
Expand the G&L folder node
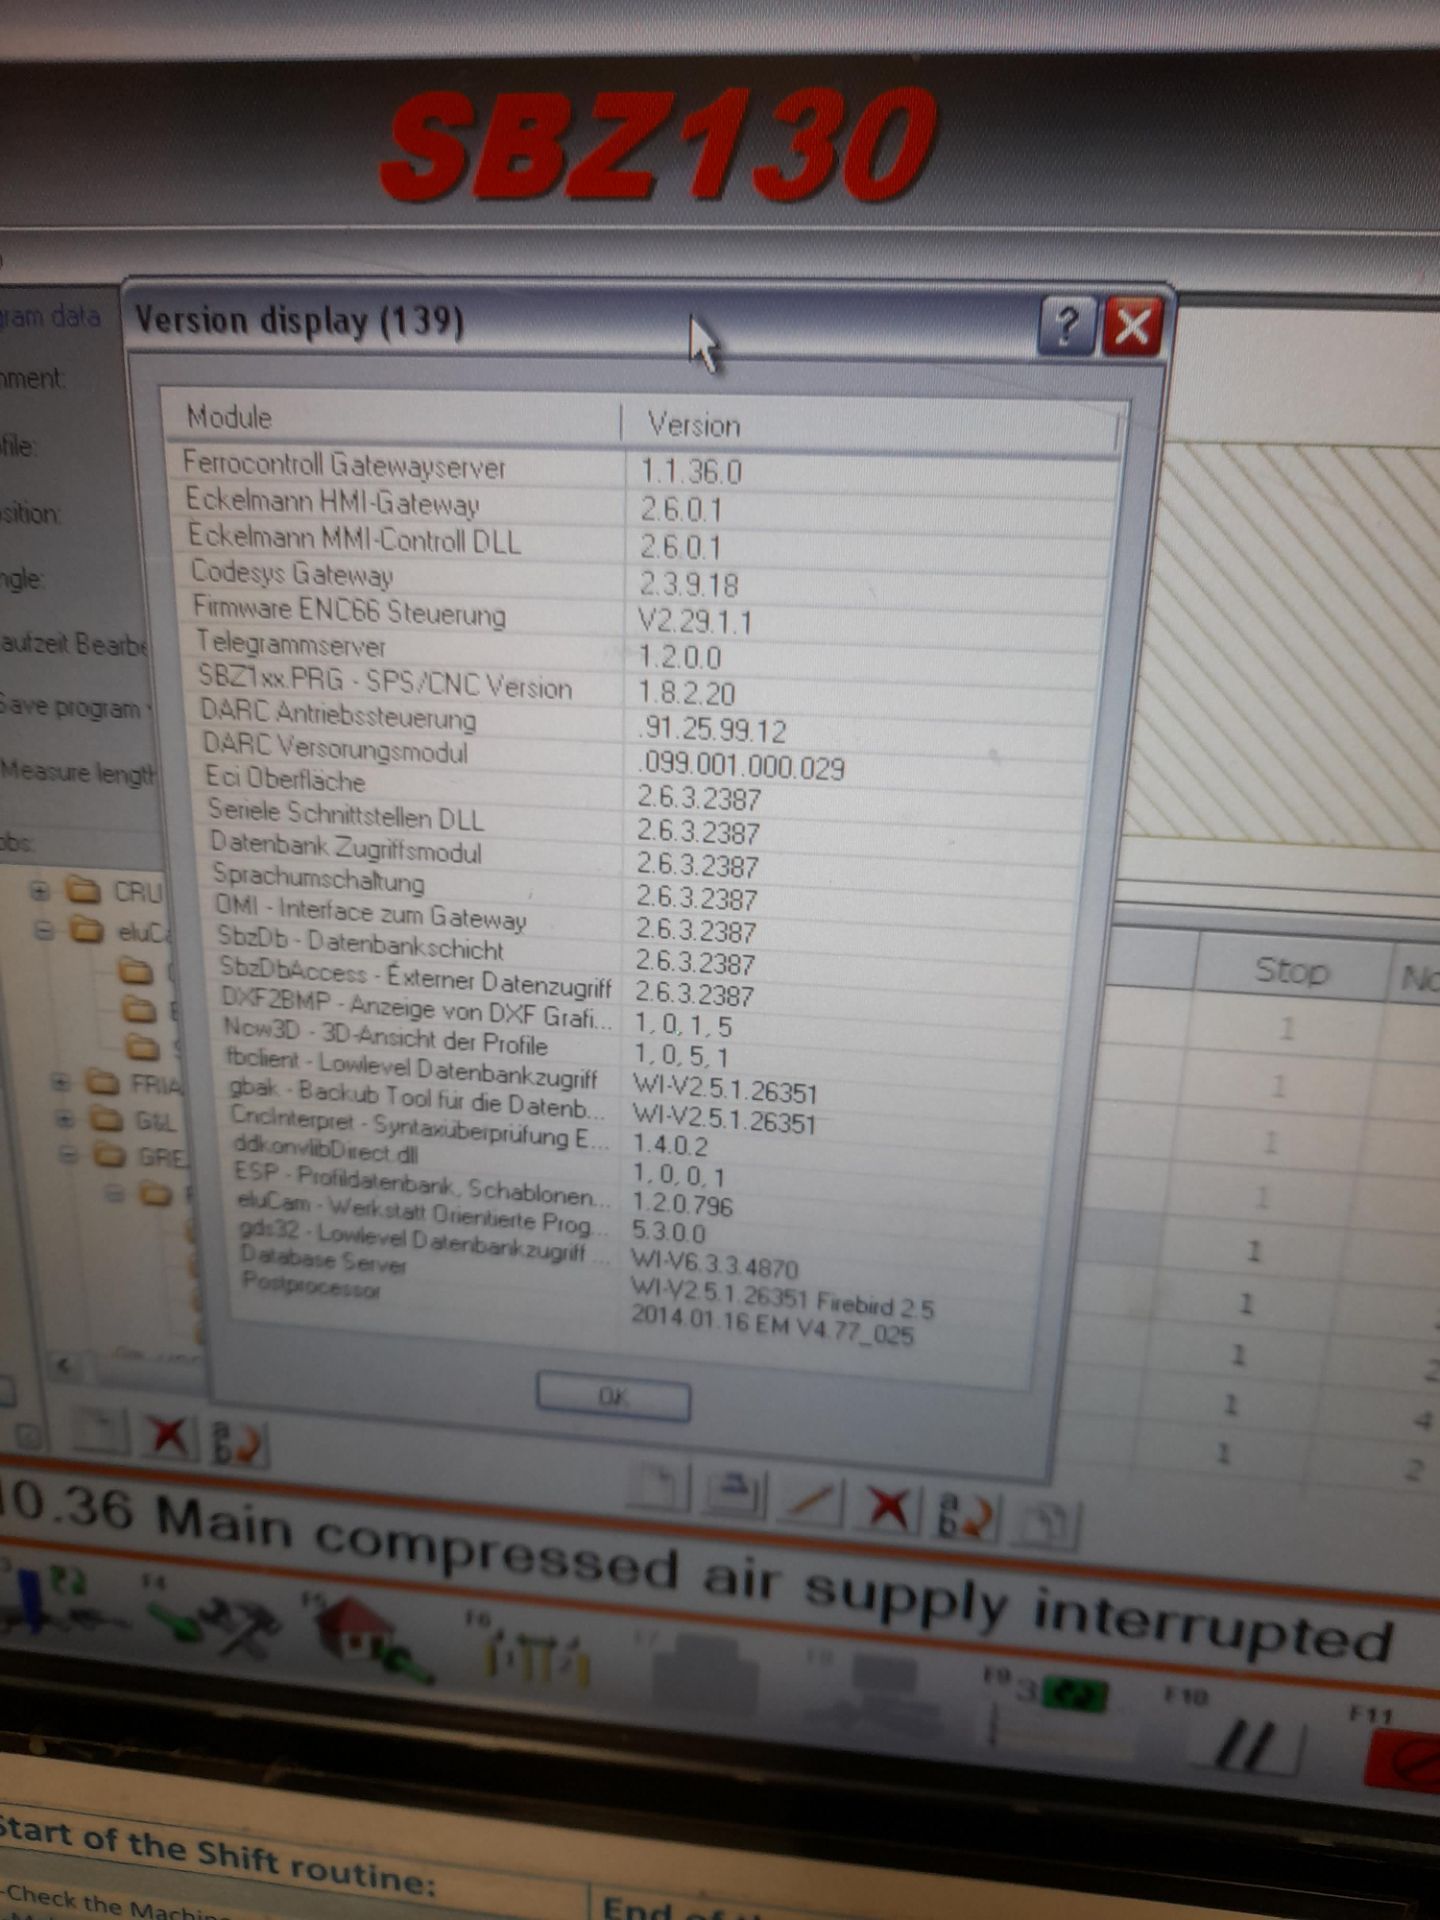coord(64,1120)
